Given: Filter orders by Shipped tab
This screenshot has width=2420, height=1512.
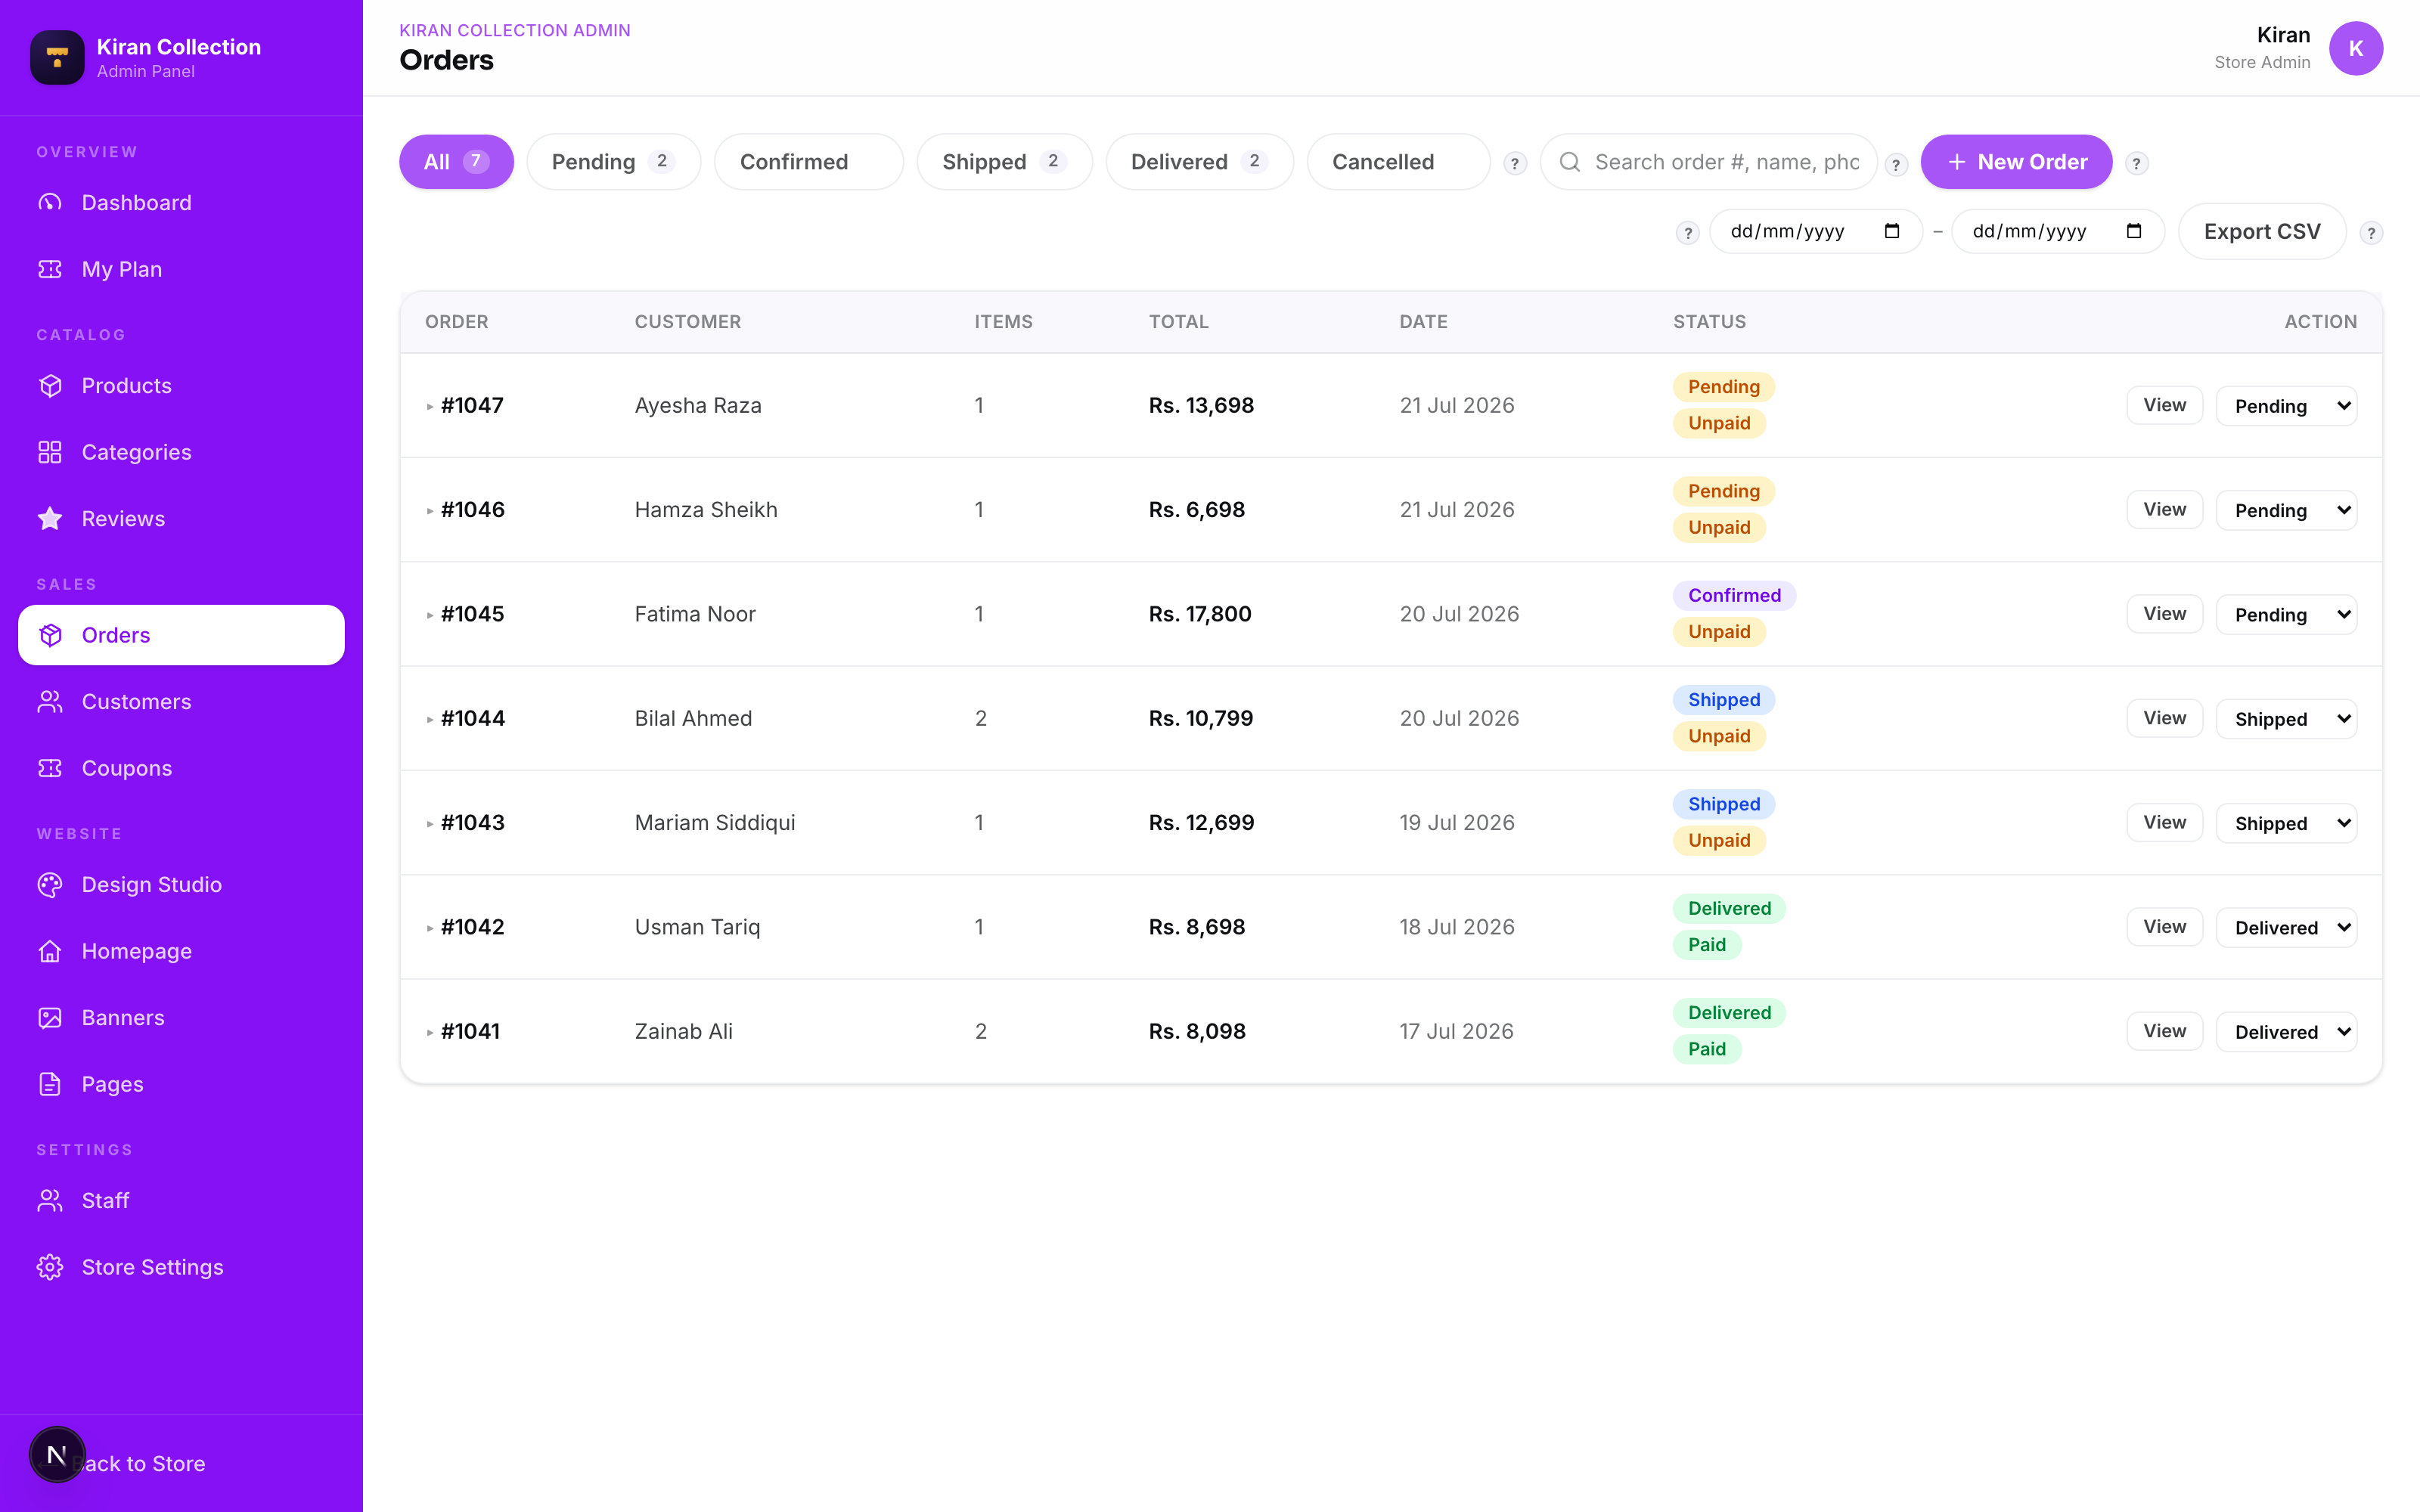Looking at the screenshot, I should click(x=1004, y=162).
